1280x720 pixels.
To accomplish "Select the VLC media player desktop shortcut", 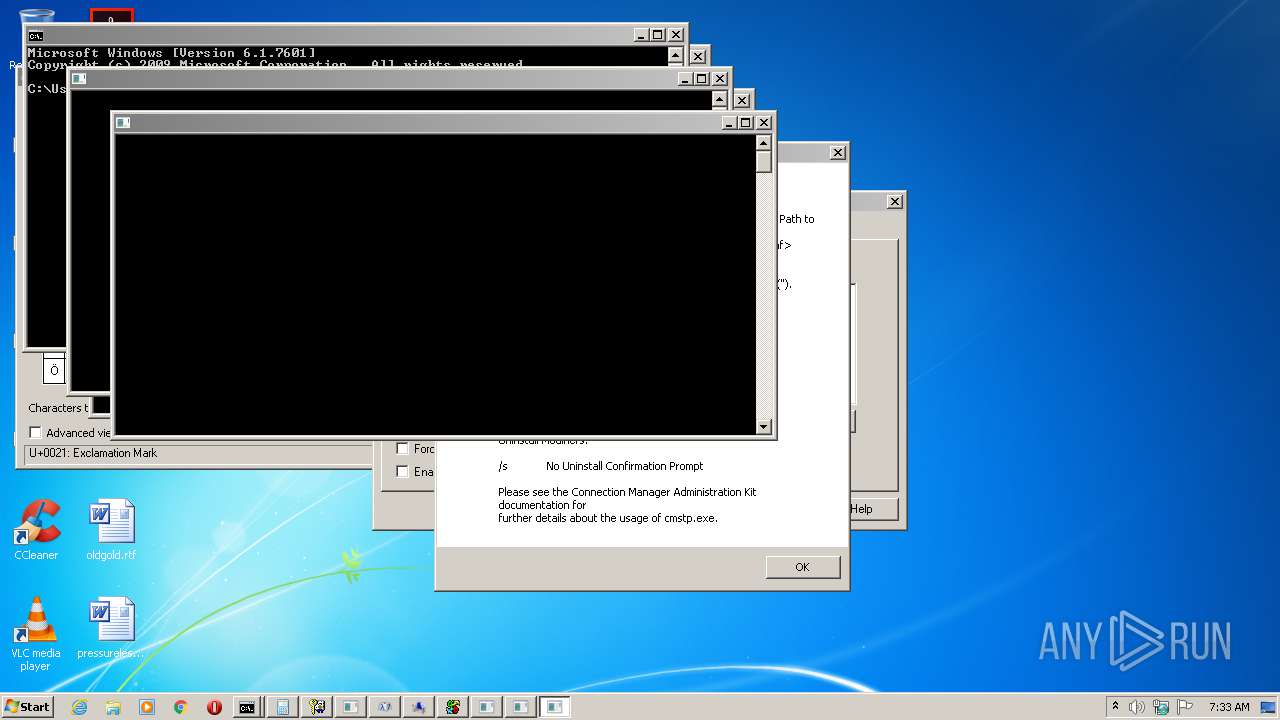I will pyautogui.click(x=36, y=633).
